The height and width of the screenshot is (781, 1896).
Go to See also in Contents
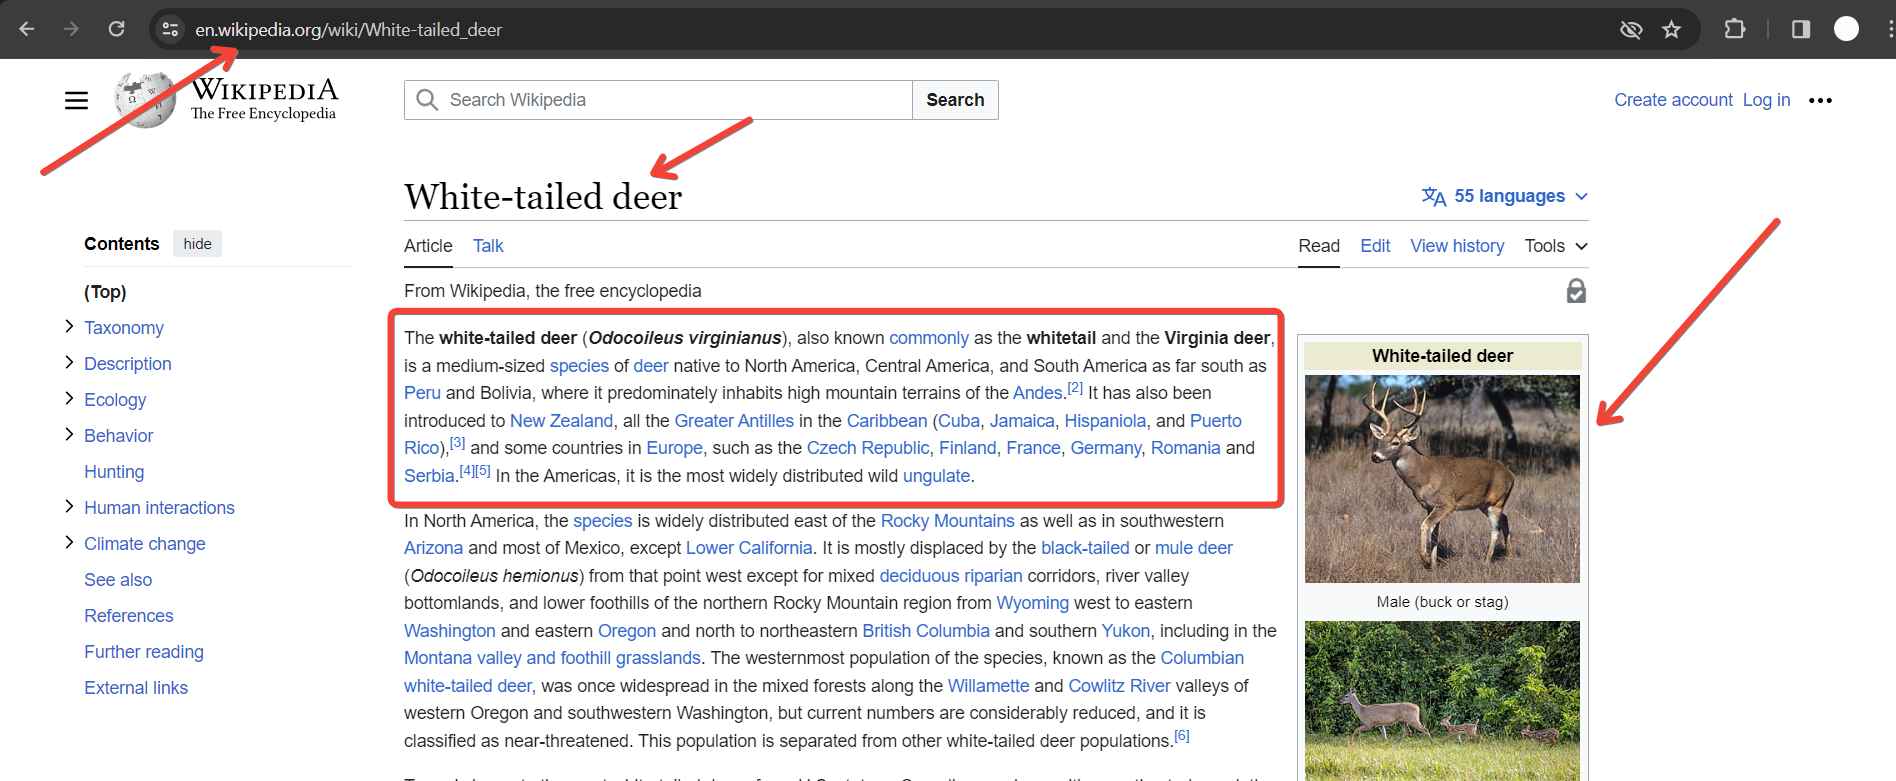[118, 580]
